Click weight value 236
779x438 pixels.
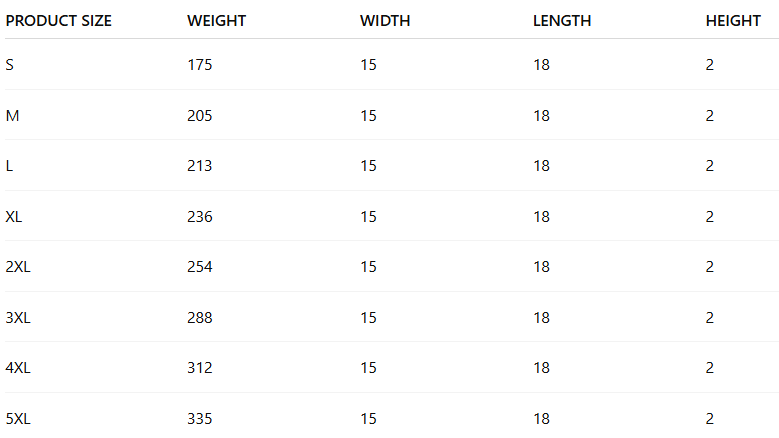pos(200,217)
